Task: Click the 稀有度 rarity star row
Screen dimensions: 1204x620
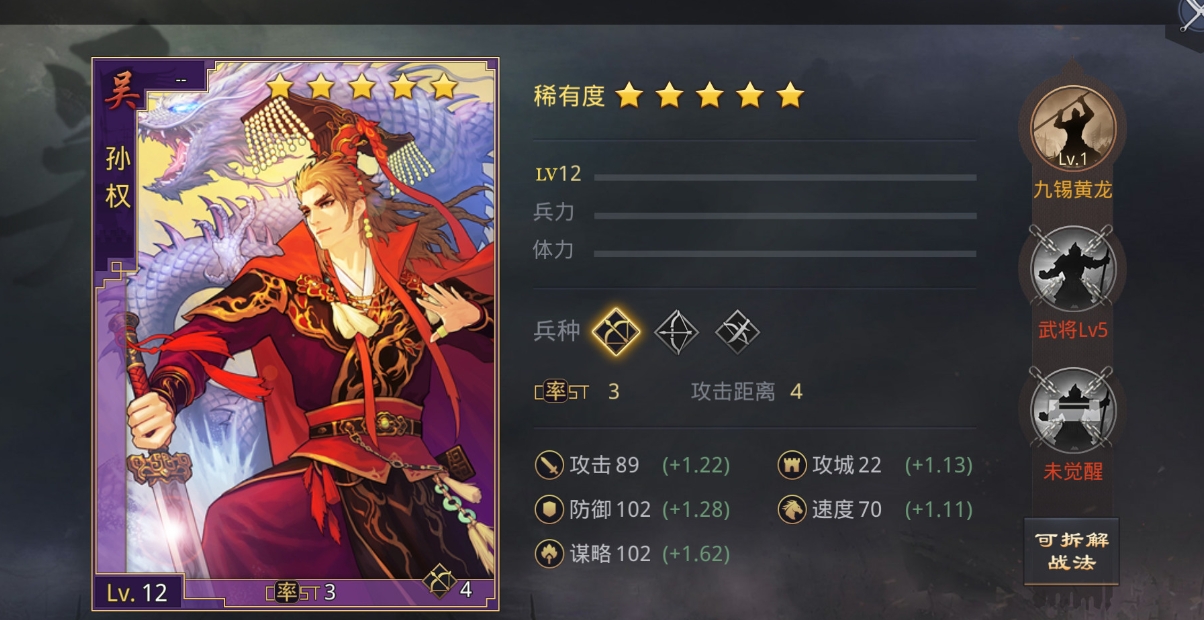Action: (x=710, y=96)
